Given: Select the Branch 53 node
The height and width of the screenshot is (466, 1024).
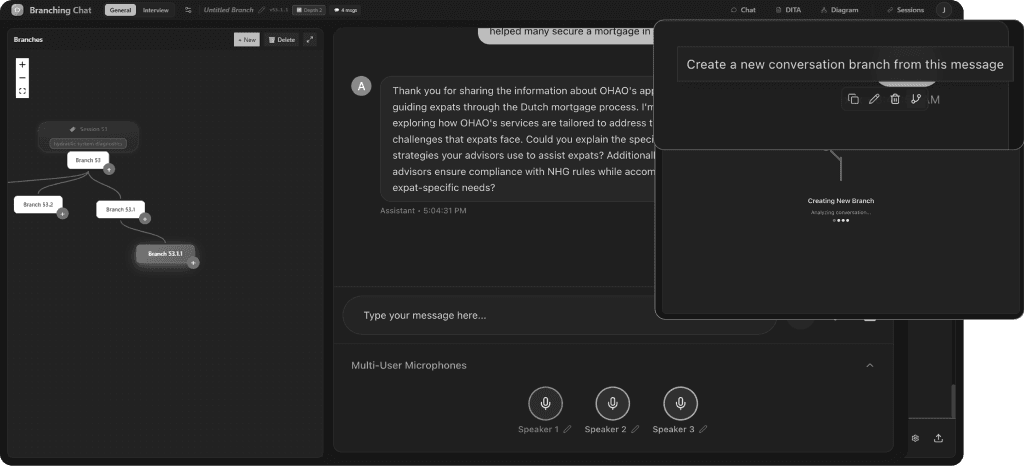Looking at the screenshot, I should 88,160.
